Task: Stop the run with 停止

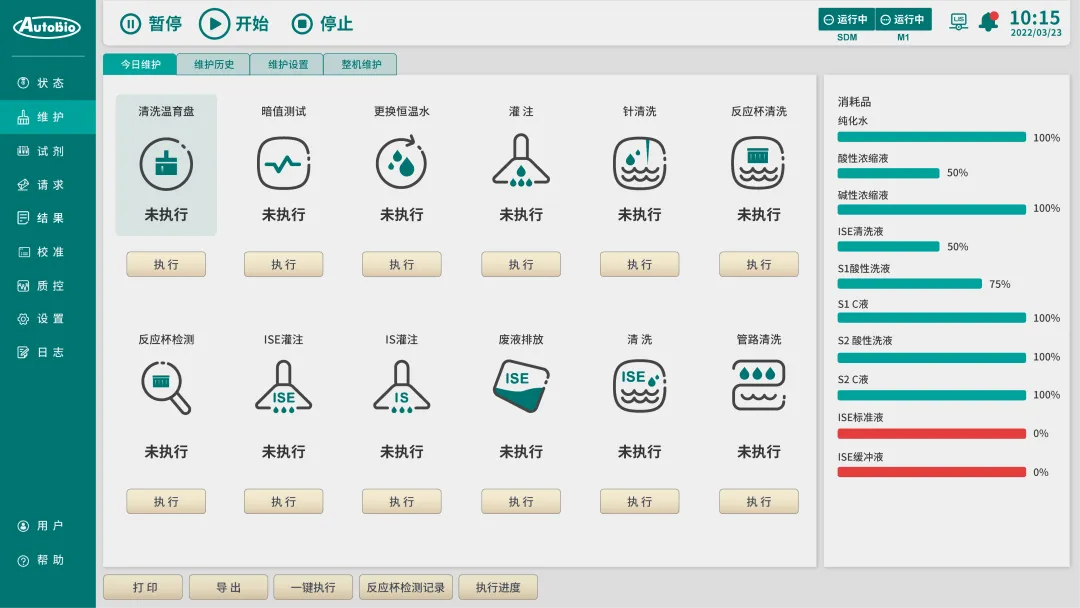Action: (322, 24)
